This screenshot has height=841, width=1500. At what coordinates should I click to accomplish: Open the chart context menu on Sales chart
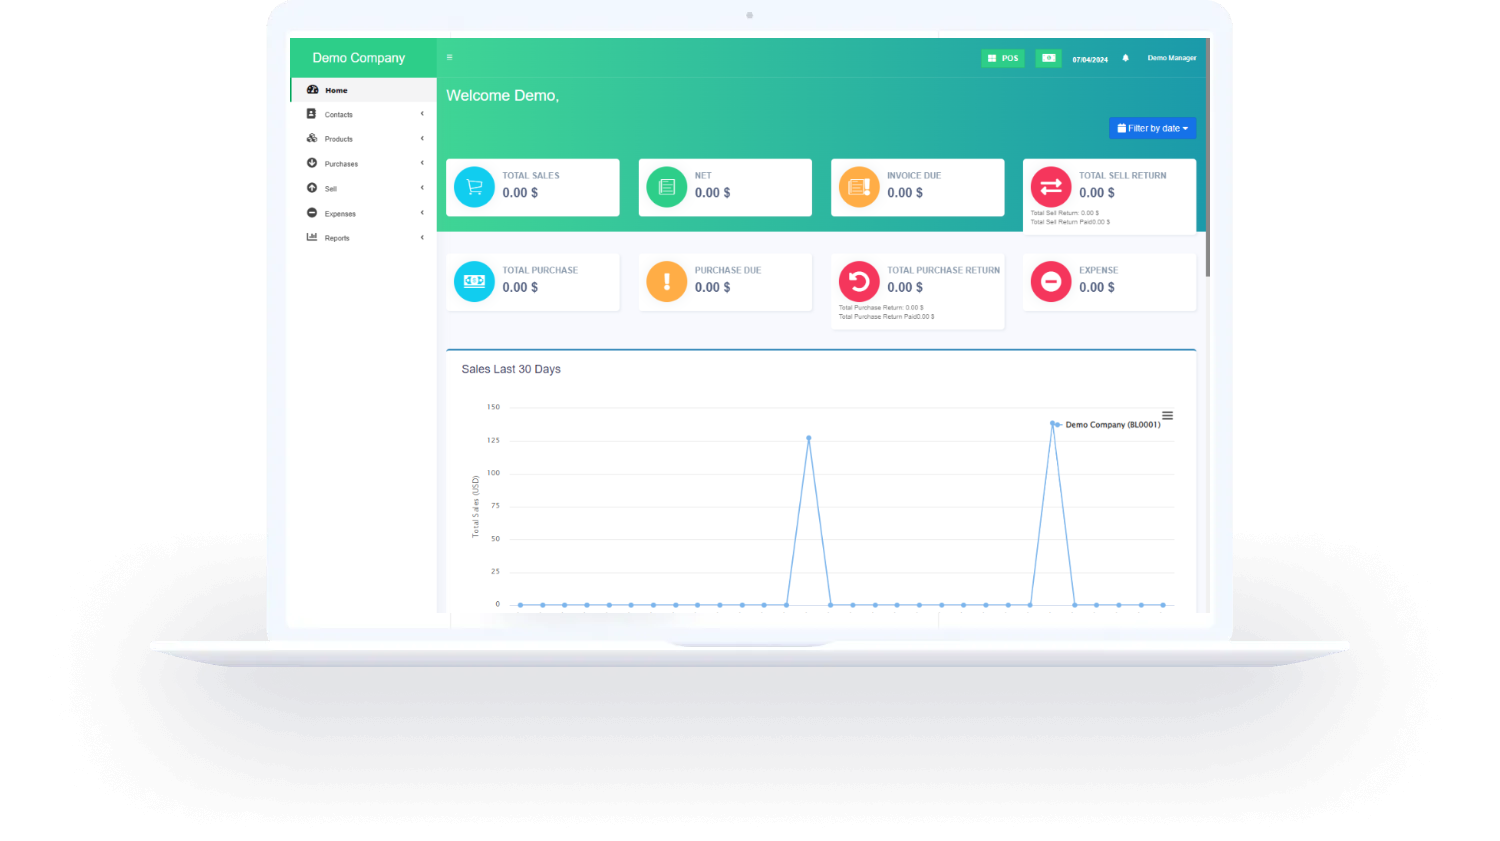(1167, 414)
